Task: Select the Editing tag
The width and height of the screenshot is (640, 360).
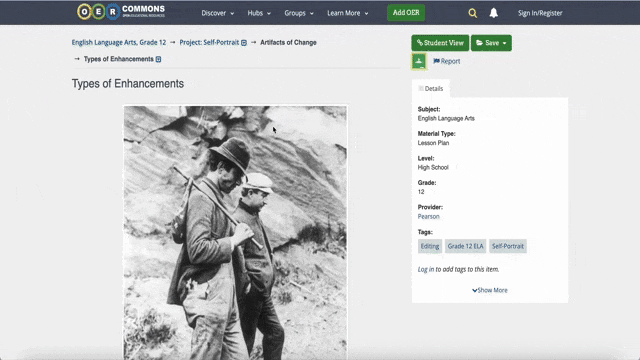Action: click(x=430, y=246)
